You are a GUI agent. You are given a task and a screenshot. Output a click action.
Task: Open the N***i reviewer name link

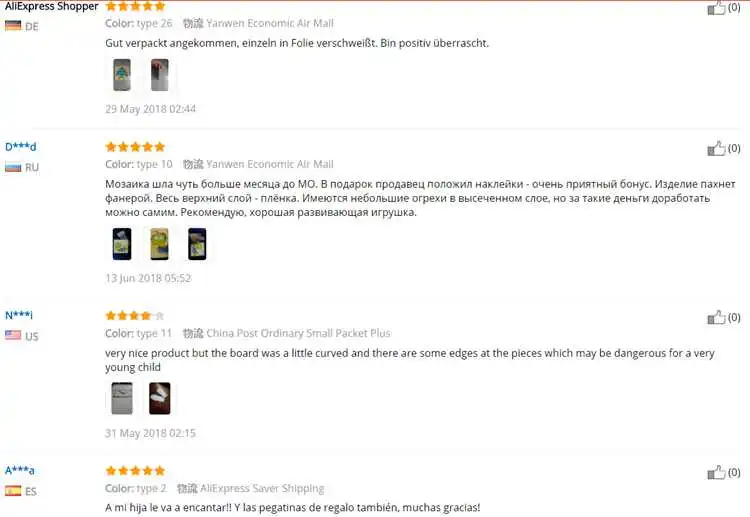(19, 315)
